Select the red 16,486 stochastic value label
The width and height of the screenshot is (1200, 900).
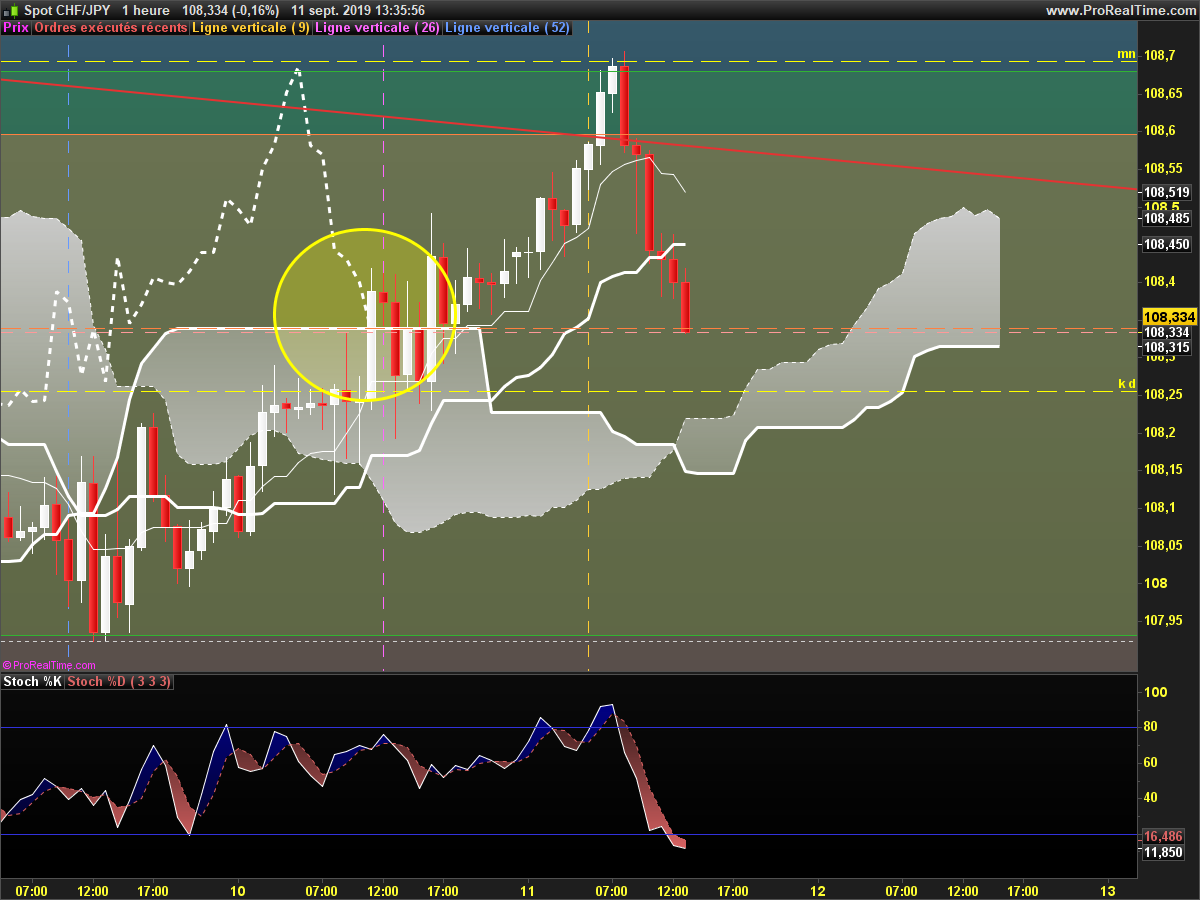(x=1163, y=836)
